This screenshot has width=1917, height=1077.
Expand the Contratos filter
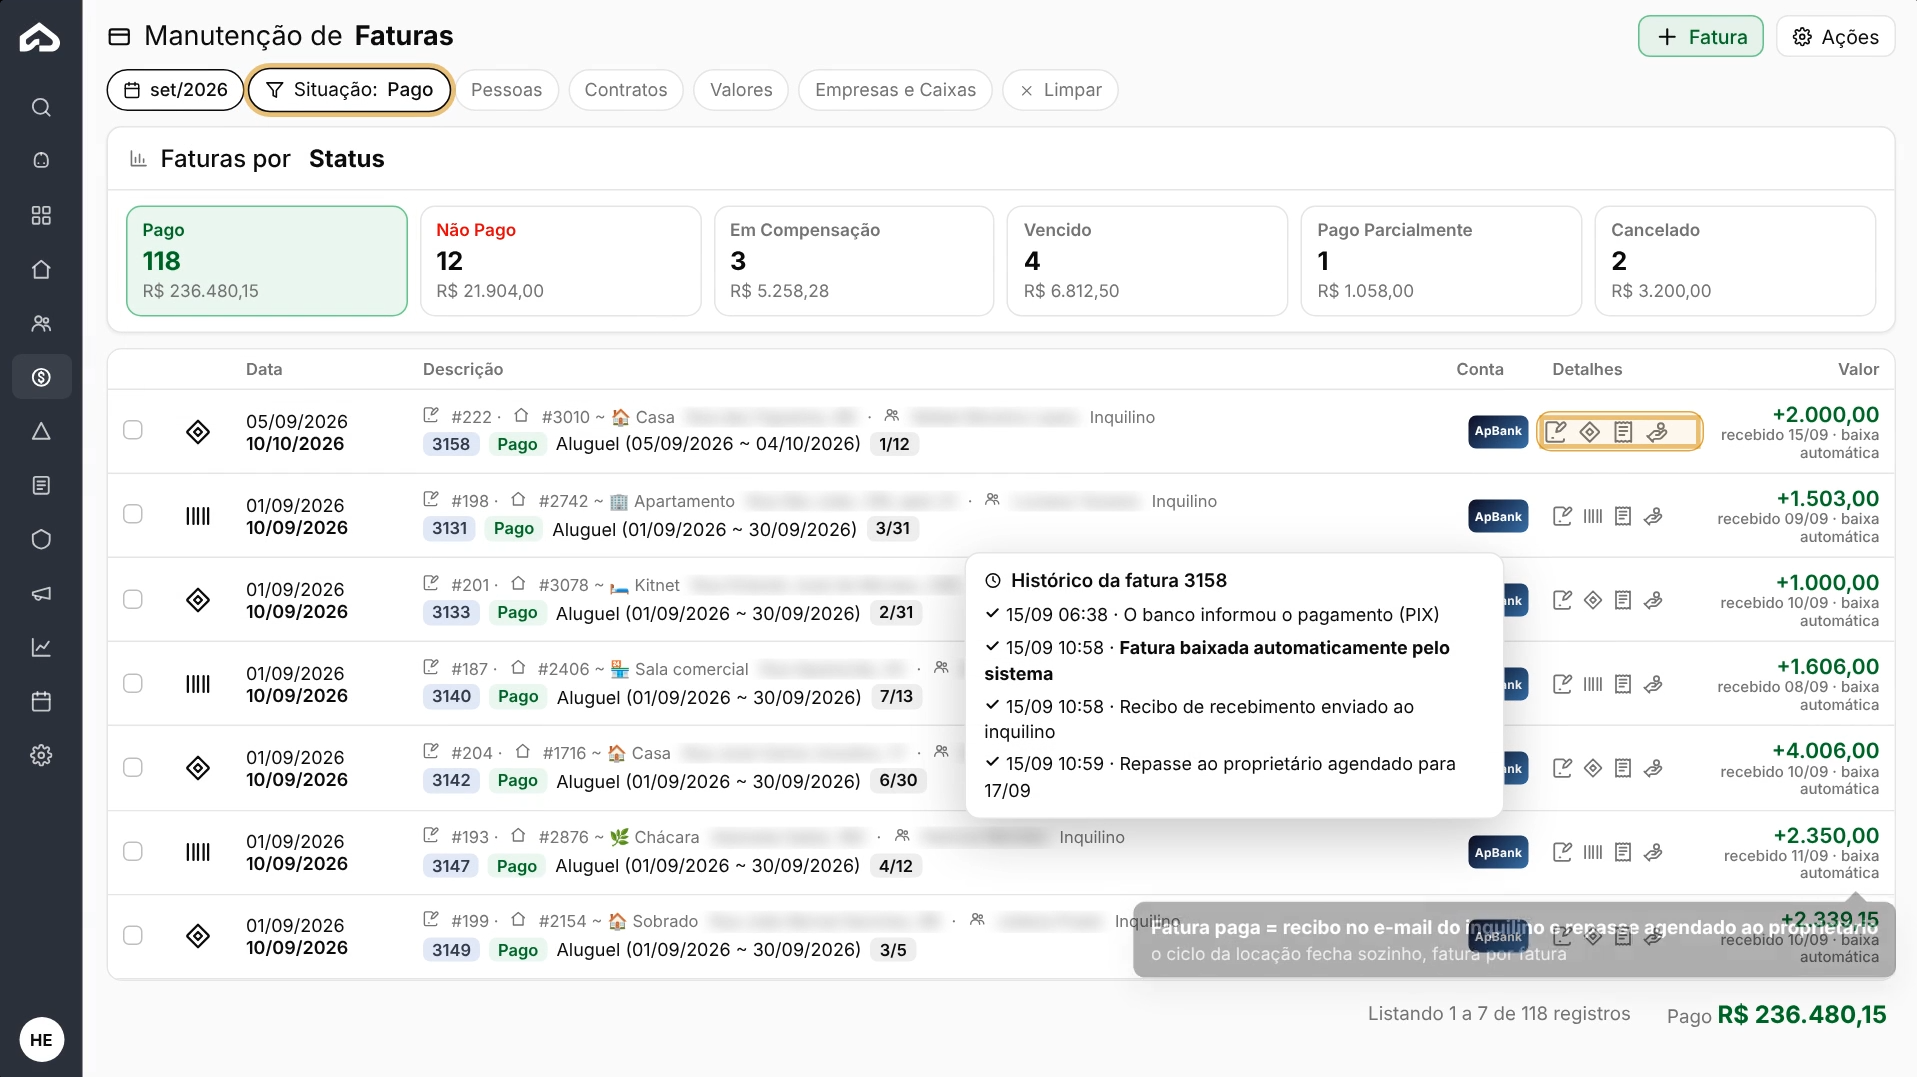[x=626, y=90]
